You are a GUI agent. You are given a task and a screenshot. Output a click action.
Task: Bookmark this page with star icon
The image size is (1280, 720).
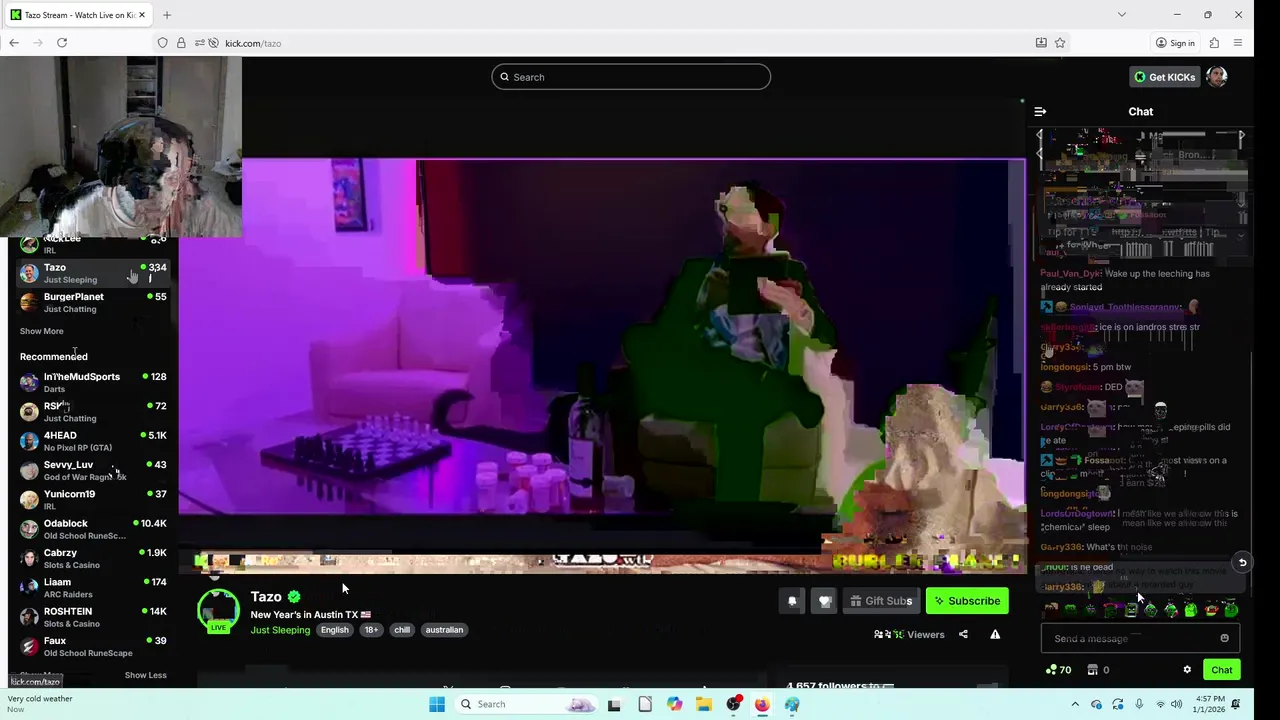(x=1060, y=43)
